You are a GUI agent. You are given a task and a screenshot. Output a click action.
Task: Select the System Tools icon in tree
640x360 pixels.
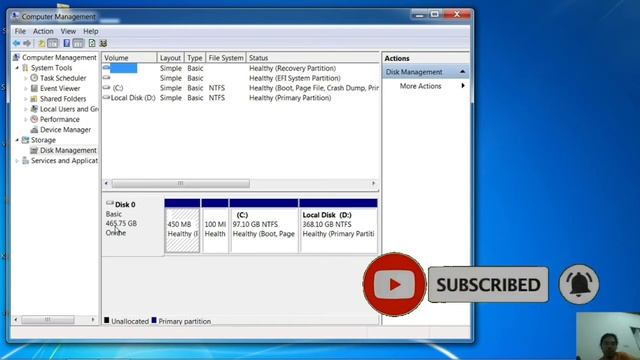point(25,68)
